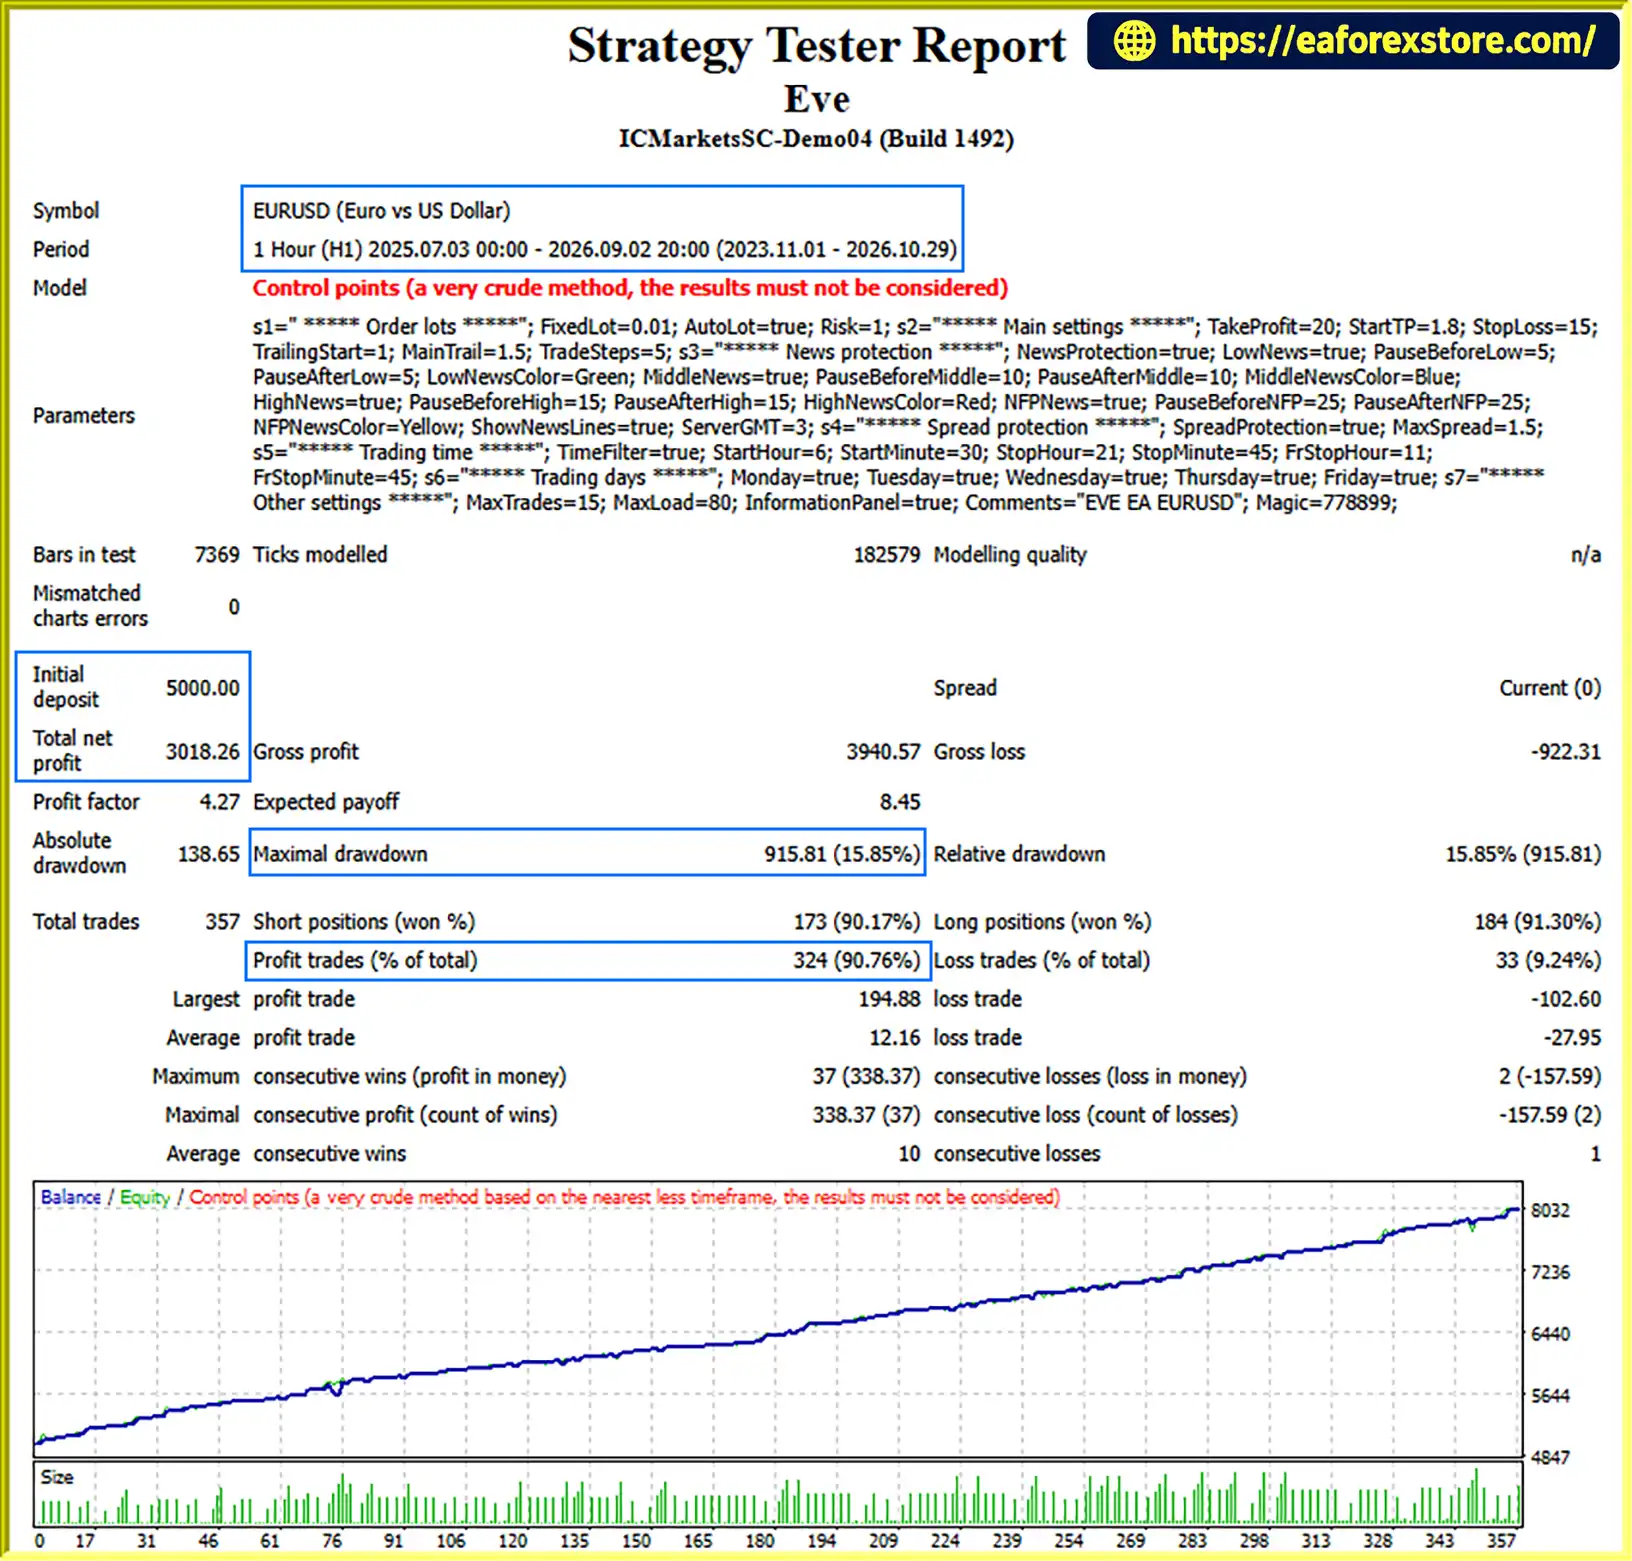Image resolution: width=1632 pixels, height=1561 pixels.
Task: Click the Relative drawdown value 15.85% (915.81)
Action: [x=1523, y=854]
